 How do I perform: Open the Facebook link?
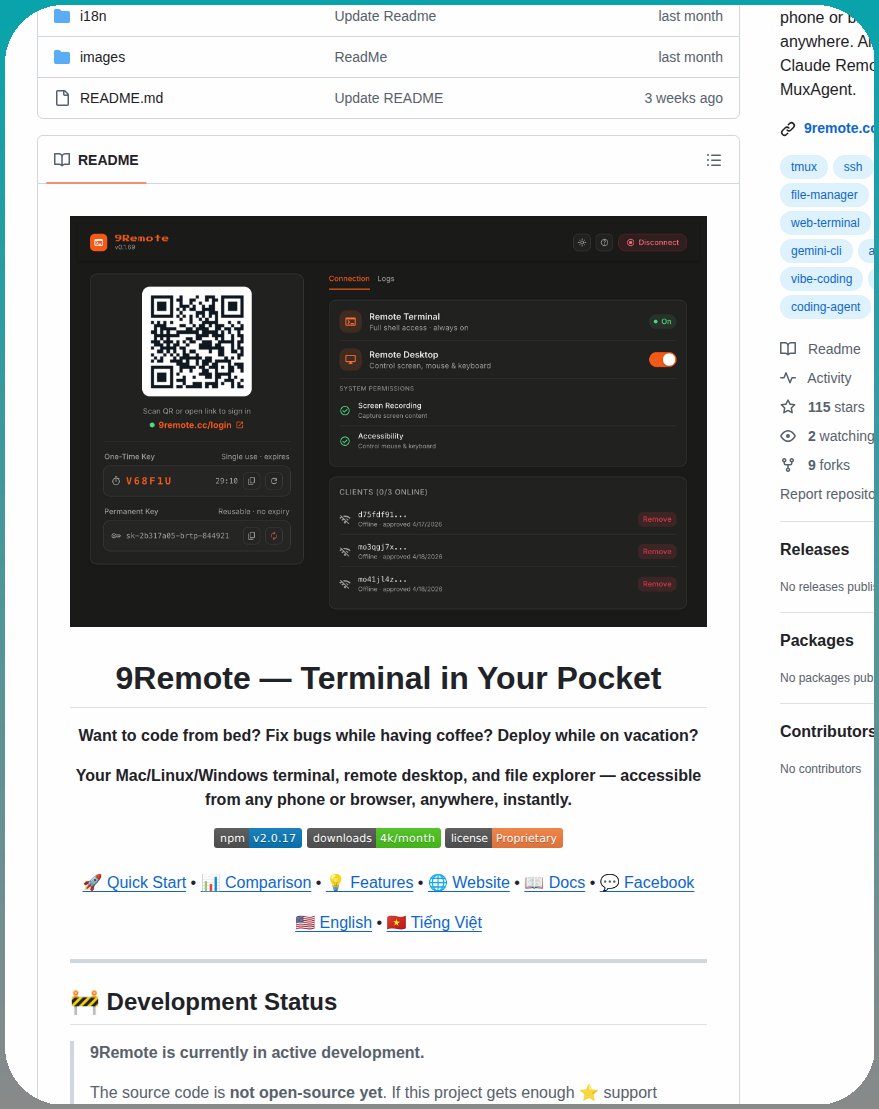[647, 883]
